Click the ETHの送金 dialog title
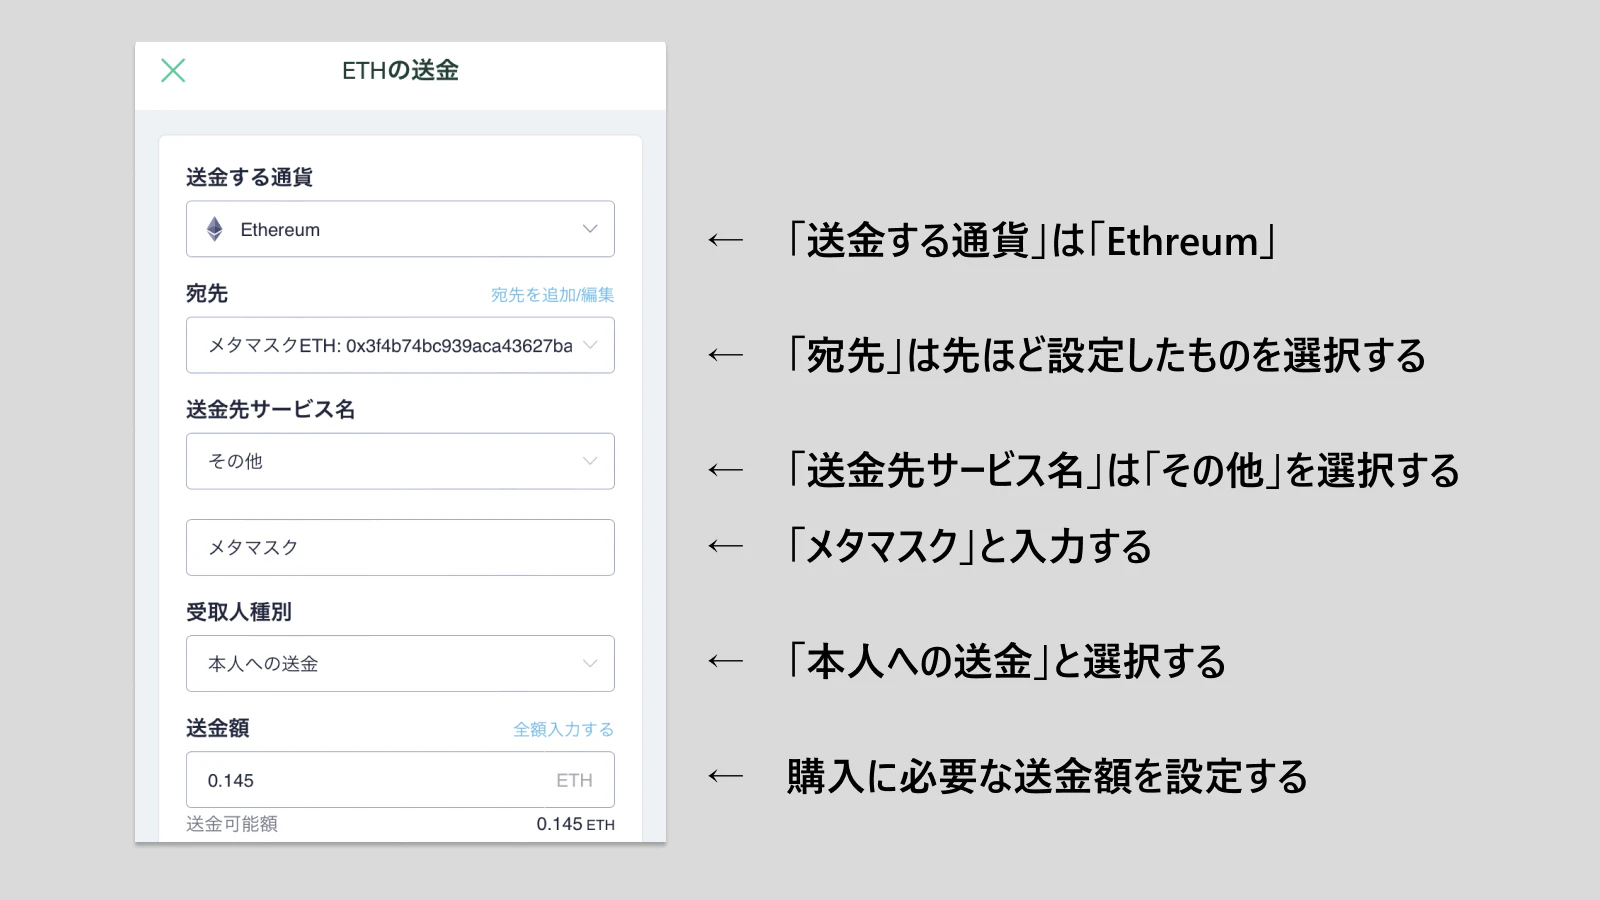This screenshot has width=1600, height=900. click(x=400, y=70)
